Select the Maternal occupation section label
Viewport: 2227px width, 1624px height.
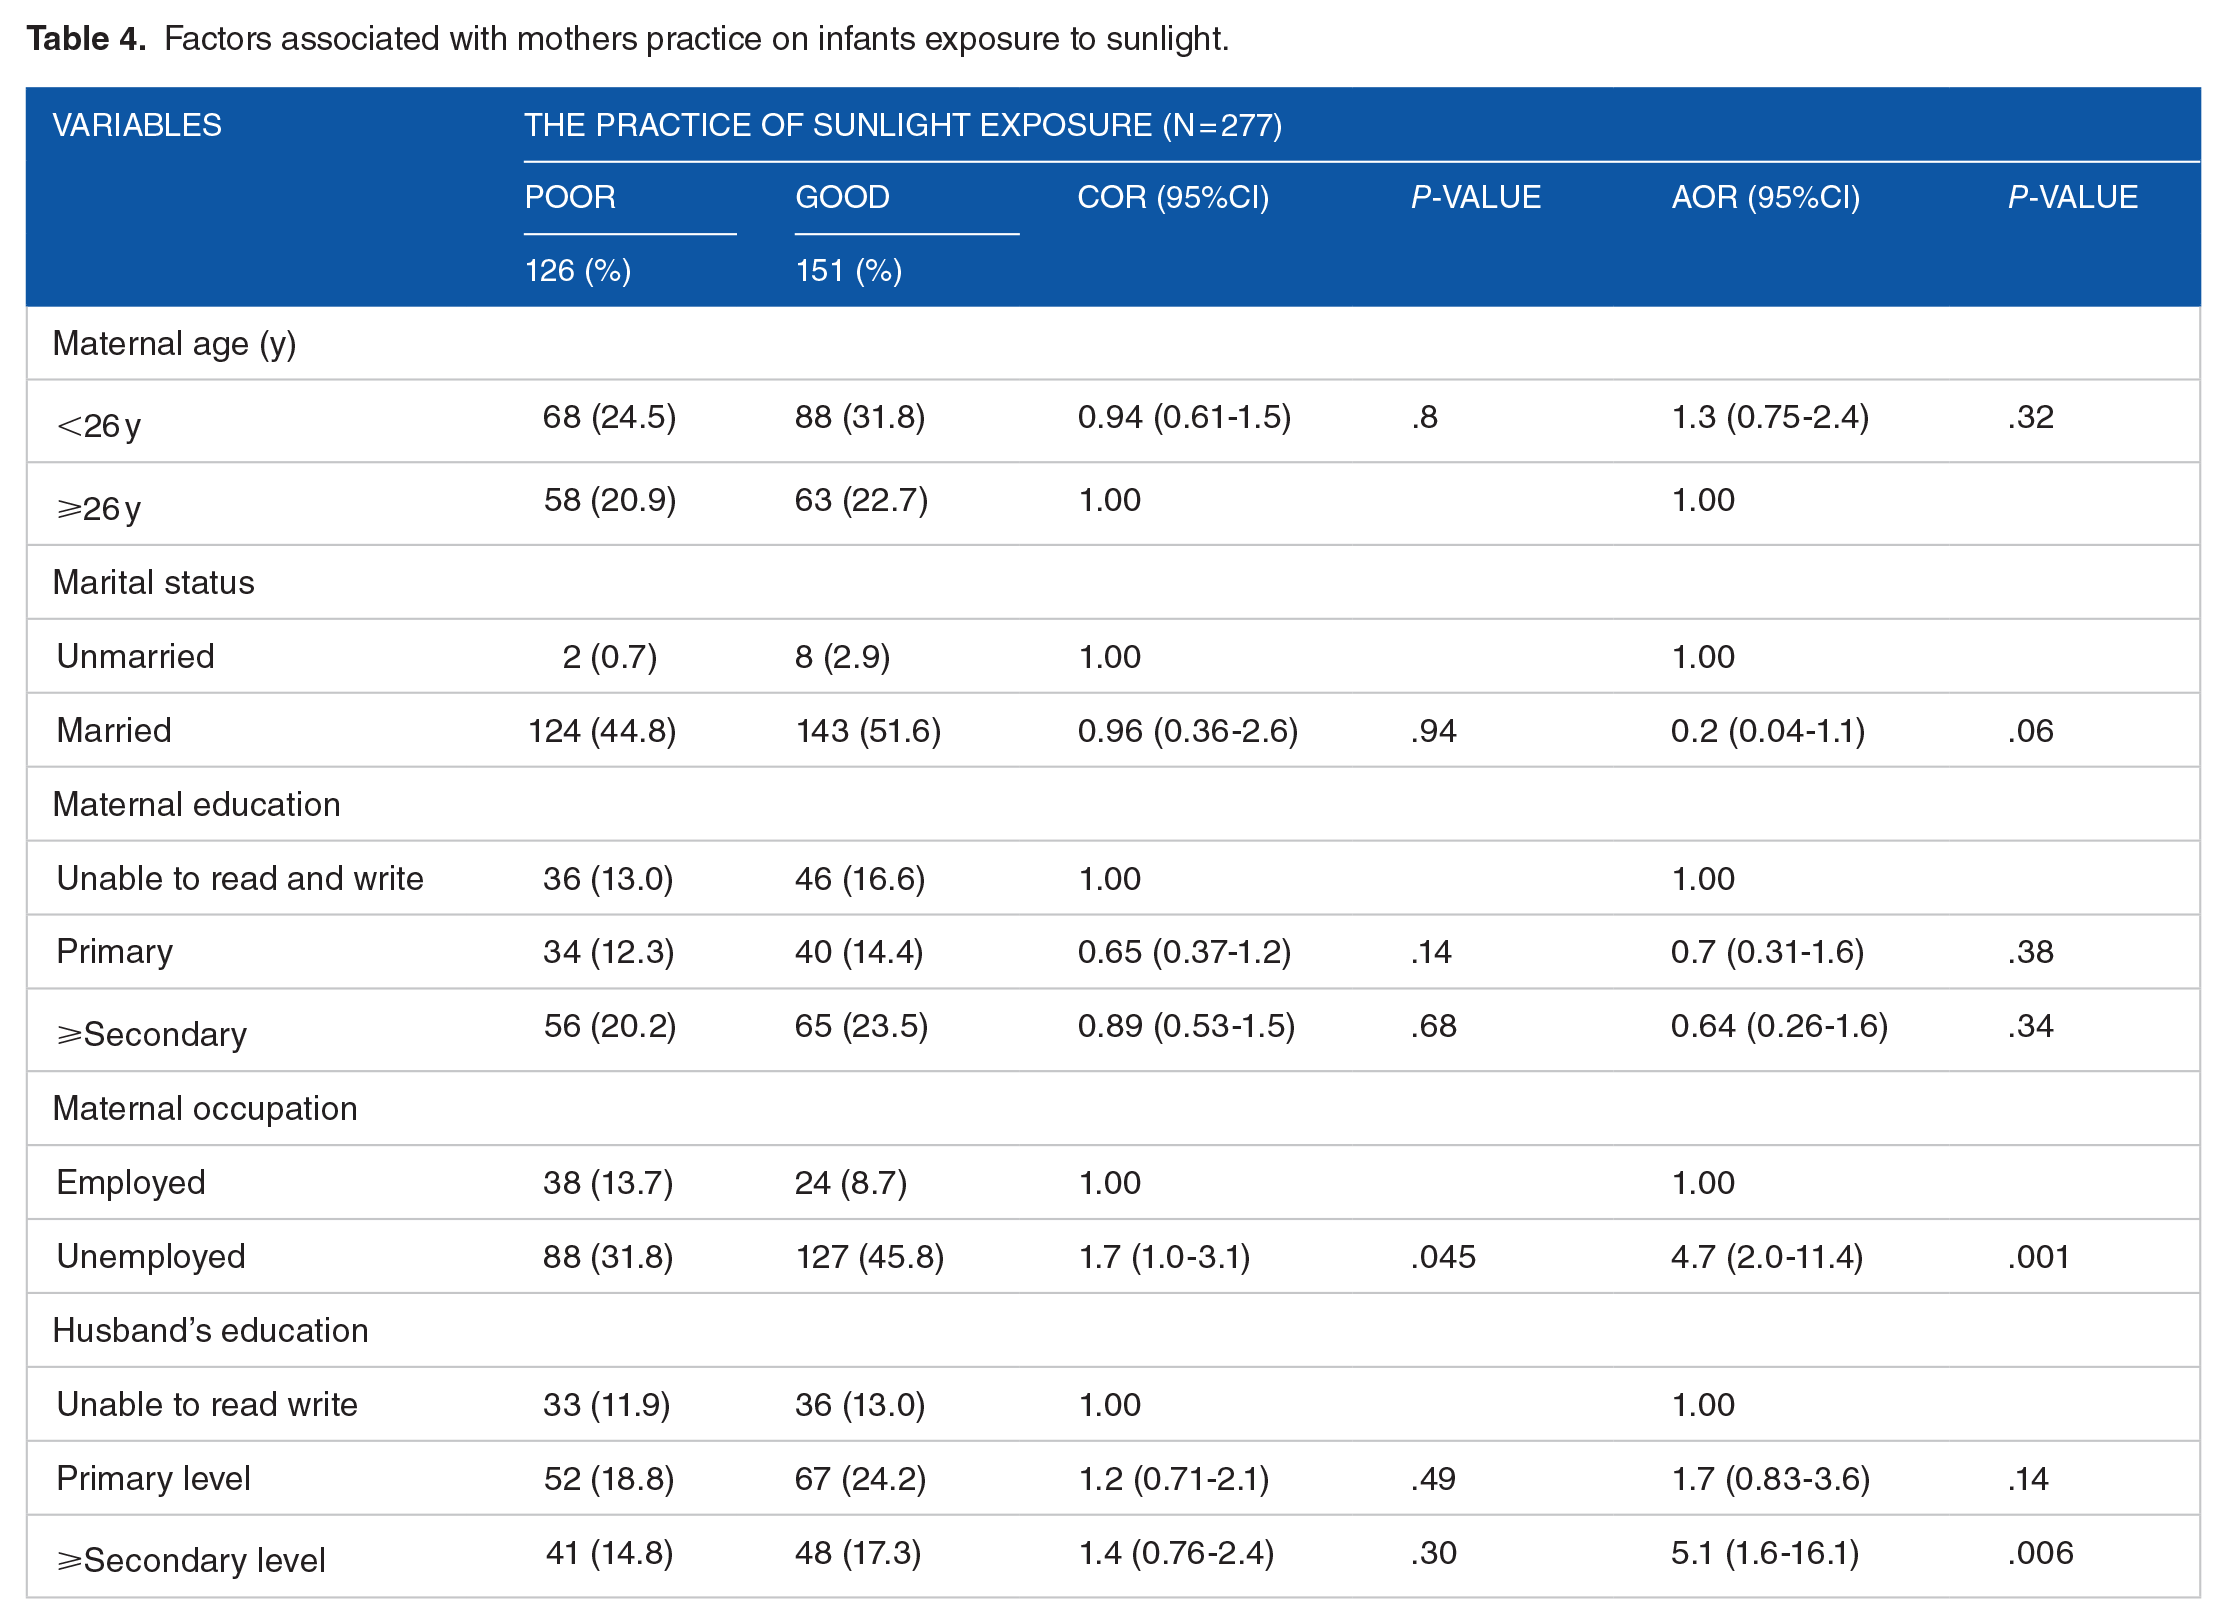[x=205, y=1108]
